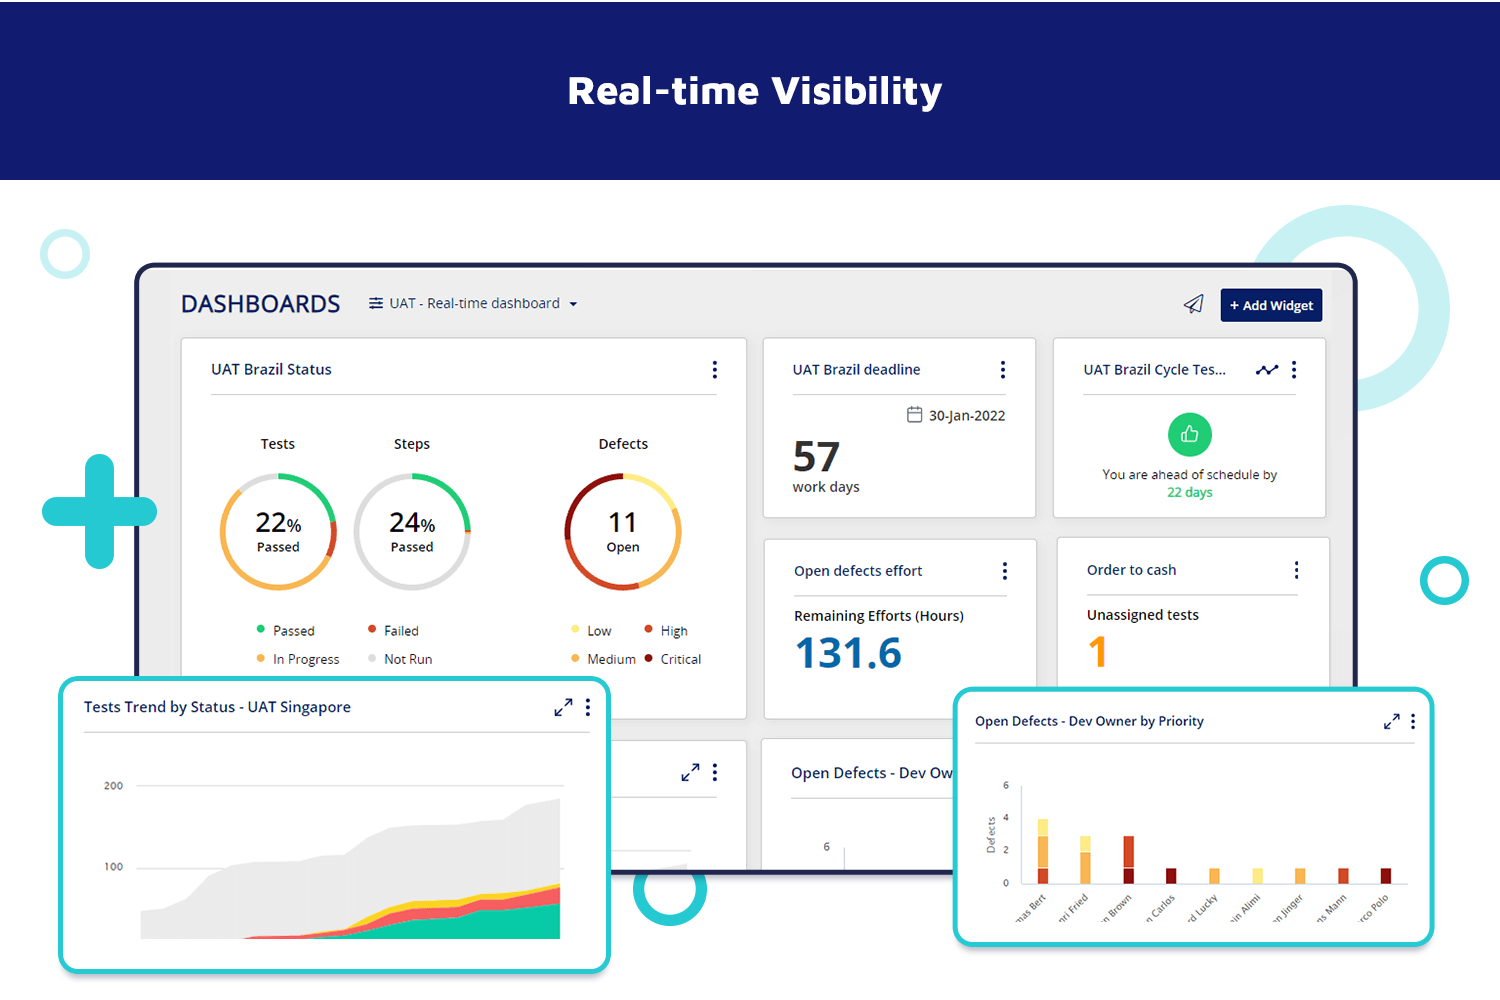1500x1000 pixels.
Task: Expand Tests Trend by Status widget
Action: pyautogui.click(x=563, y=707)
